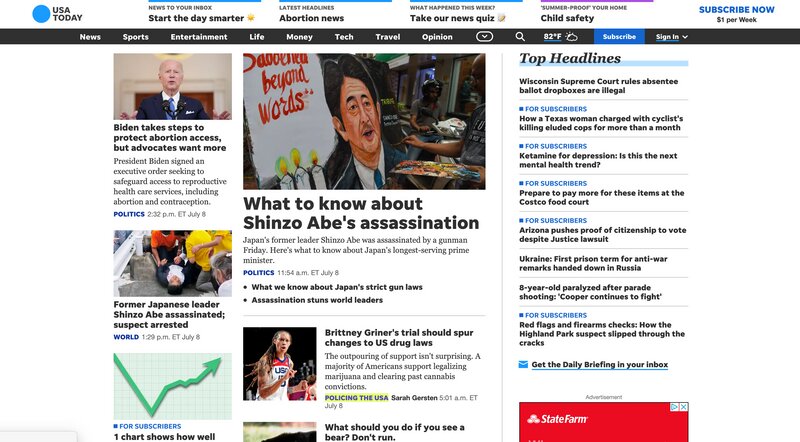
Task: Expand the Sign In dropdown
Action: (671, 37)
